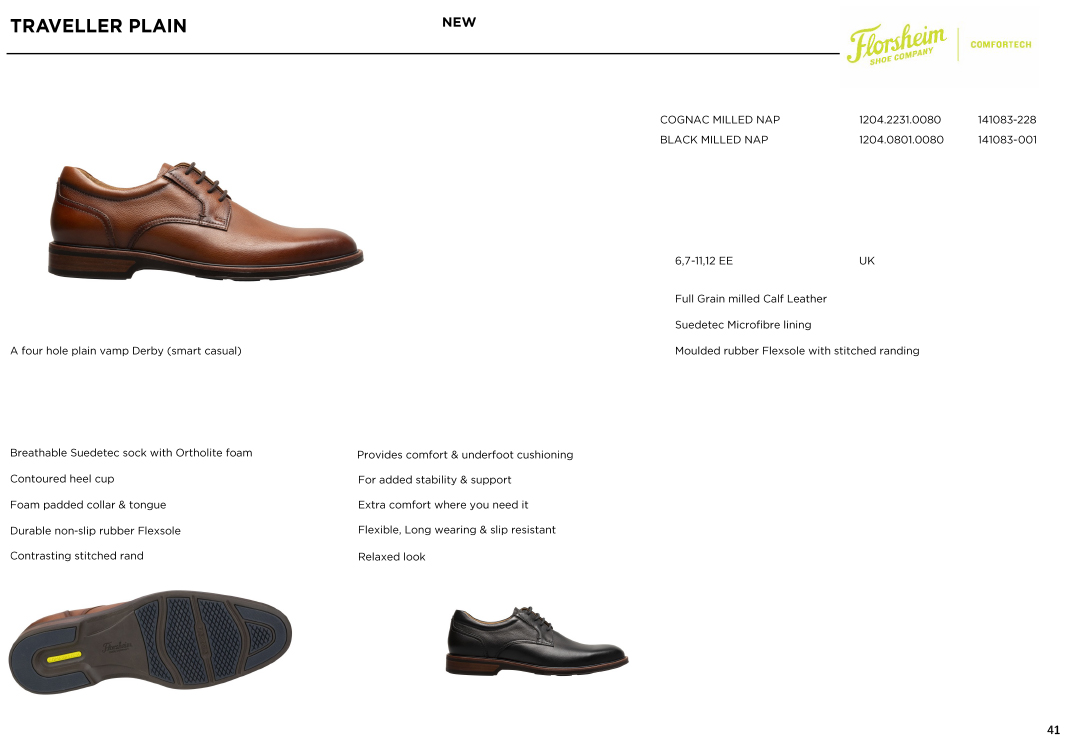Select COGNAC MILLED NAP colour name

pyautogui.click(x=720, y=120)
